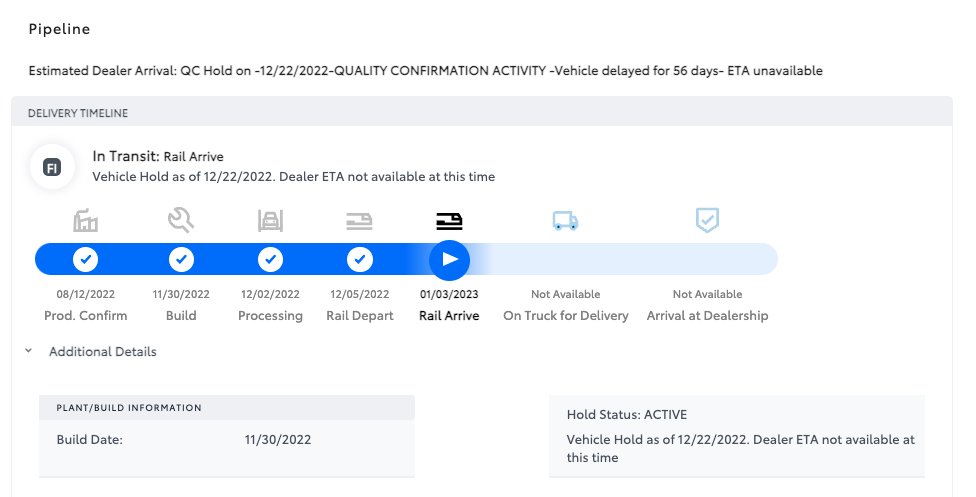Viewport: 976px width, 497px height.
Task: Click the black Rail Arrive train icon
Action: click(449, 221)
